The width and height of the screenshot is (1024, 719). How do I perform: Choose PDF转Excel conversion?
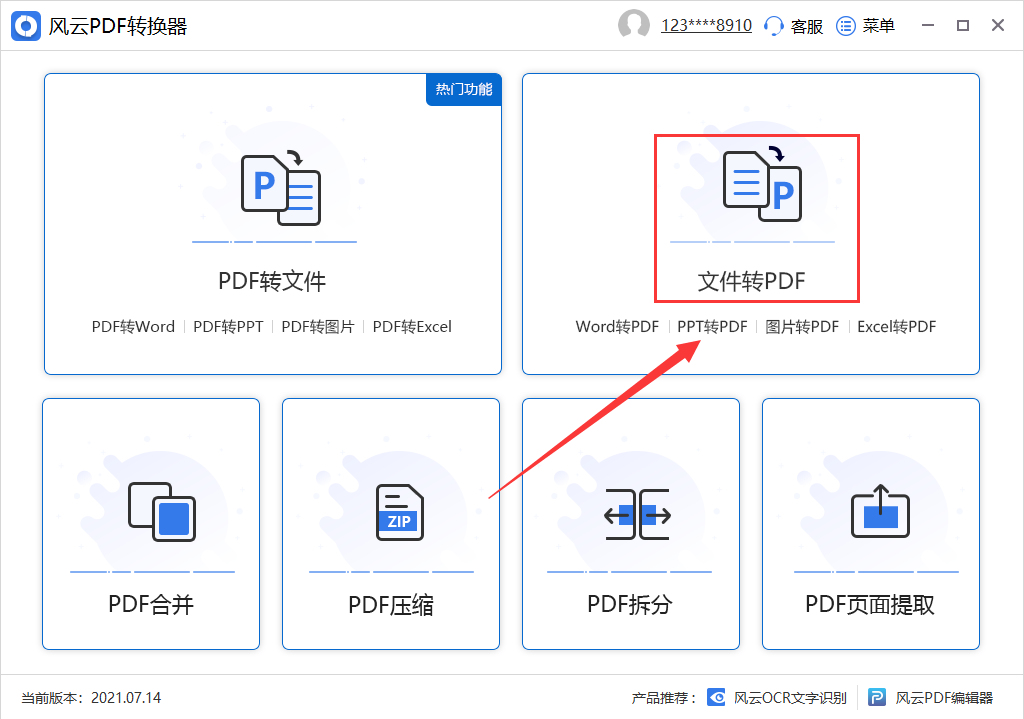tap(412, 327)
